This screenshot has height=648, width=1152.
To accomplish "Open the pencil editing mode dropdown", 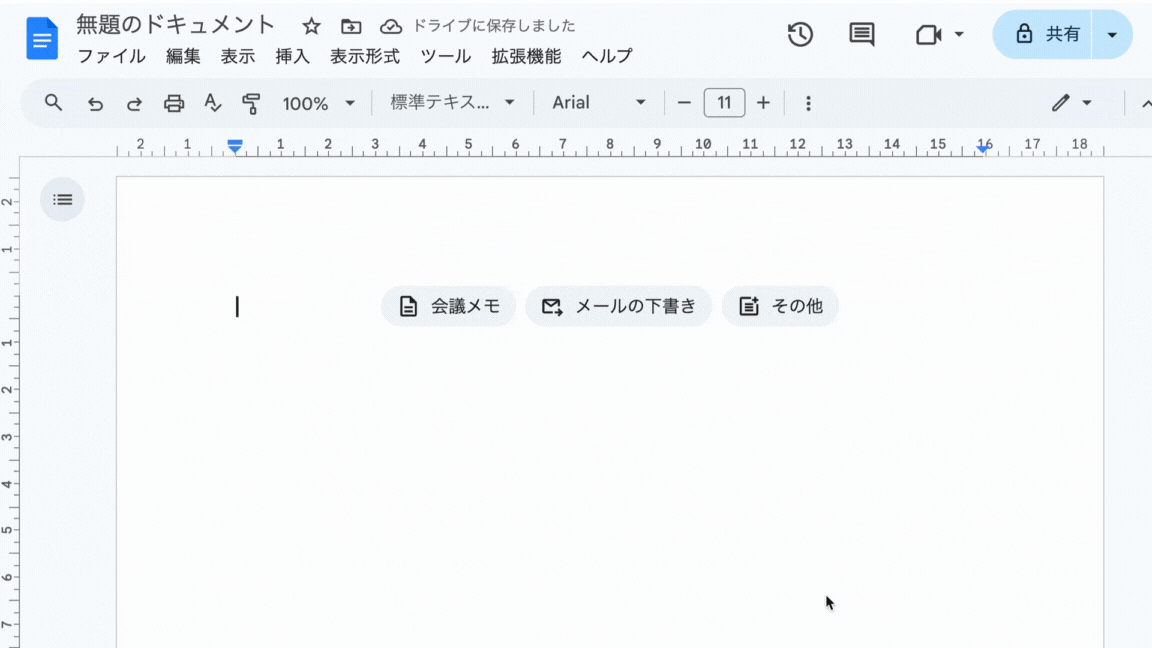I will pos(1071,103).
